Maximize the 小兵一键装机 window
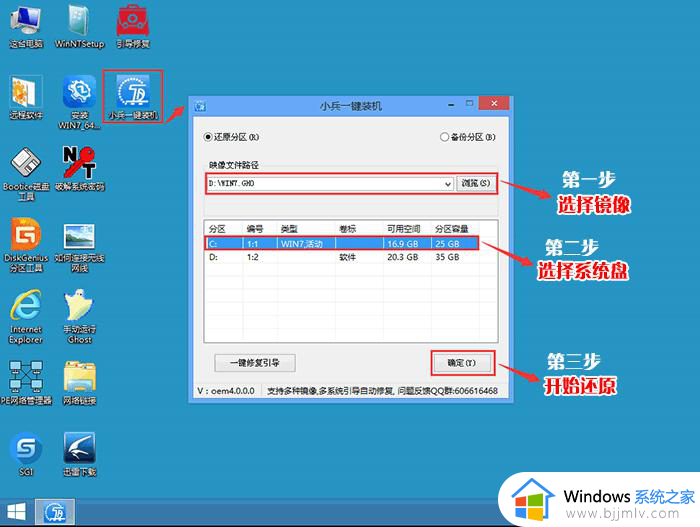Screen dimensions: 700x527 (469, 104)
